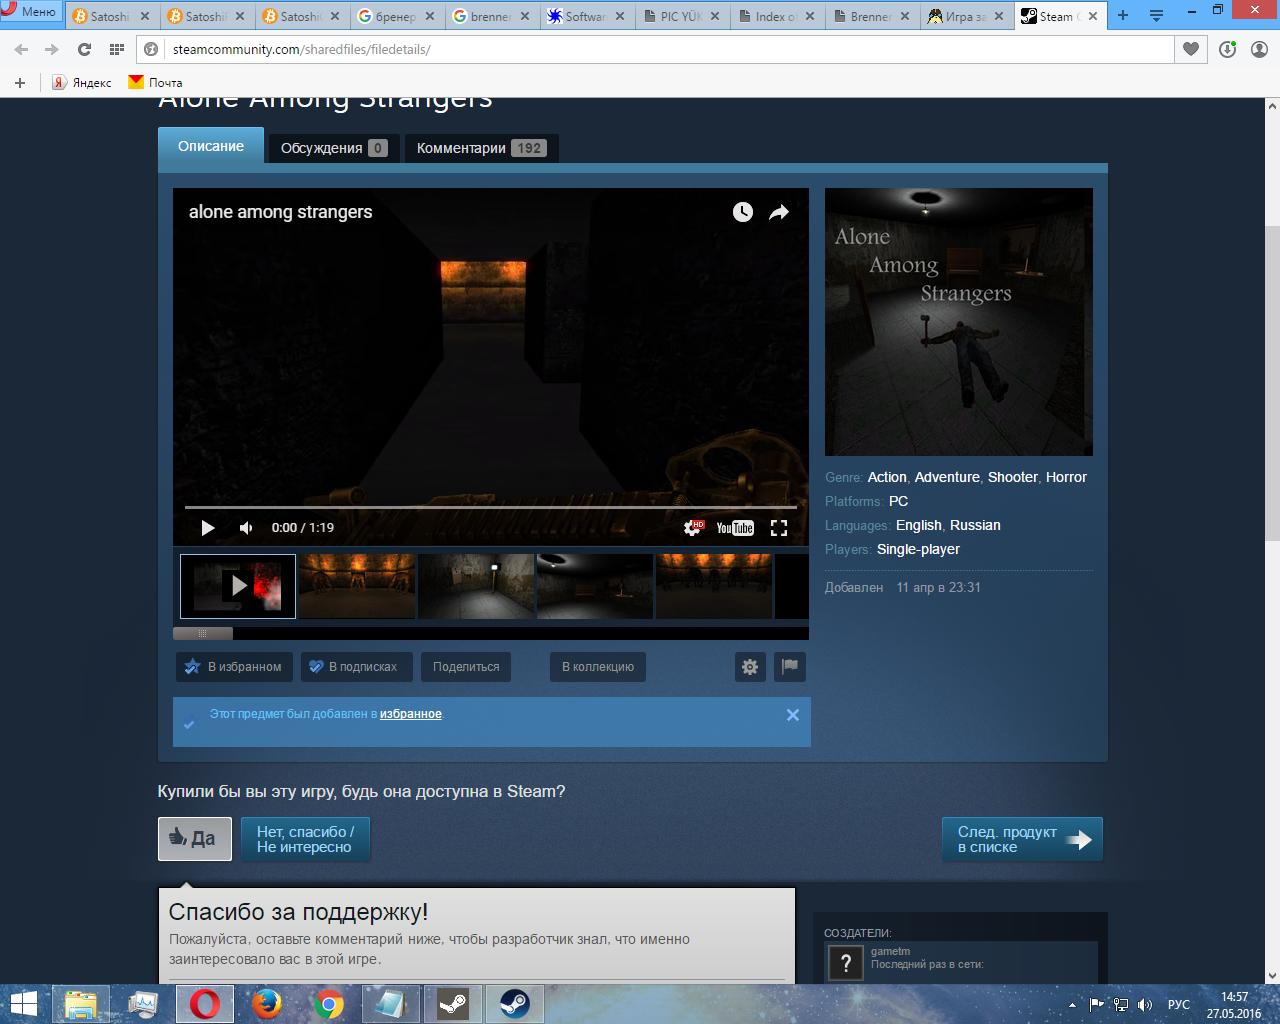Open Firefox from the taskbar
1280x1024 pixels.
click(x=267, y=1004)
